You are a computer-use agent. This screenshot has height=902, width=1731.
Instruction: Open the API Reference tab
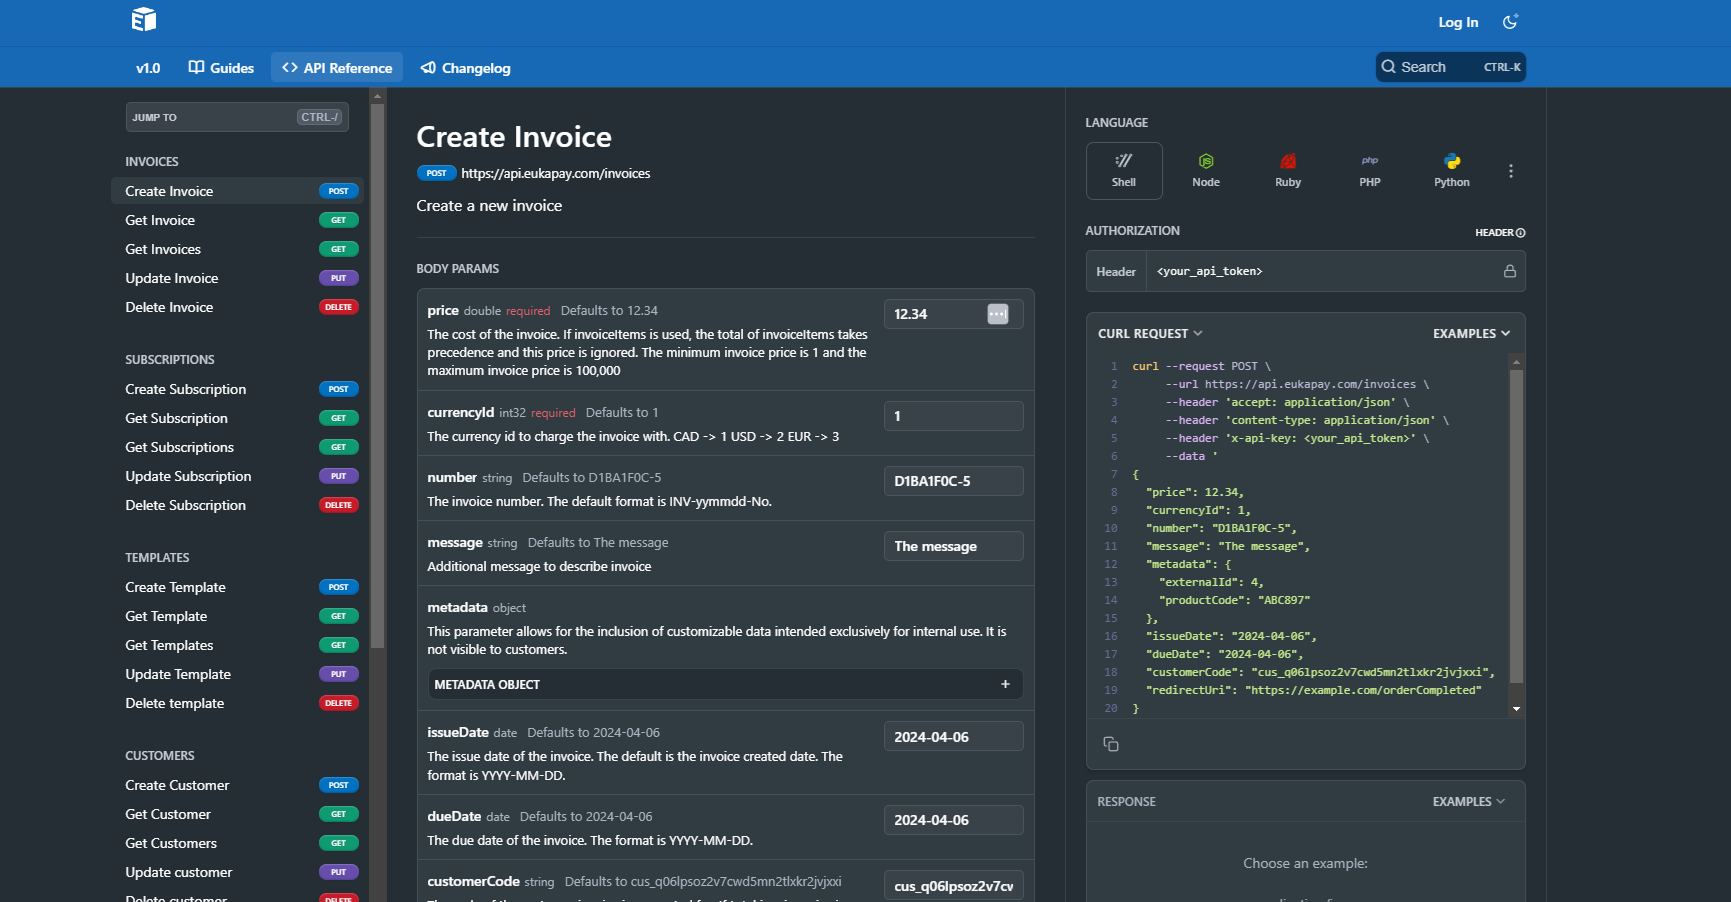[337, 68]
